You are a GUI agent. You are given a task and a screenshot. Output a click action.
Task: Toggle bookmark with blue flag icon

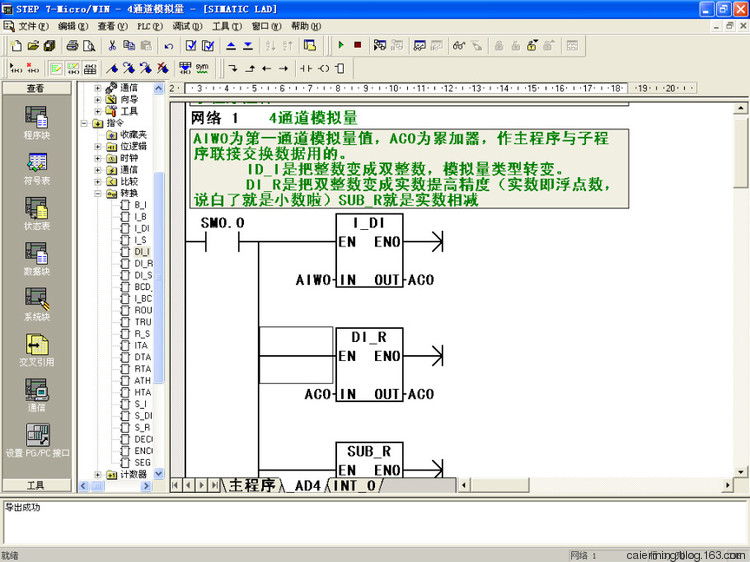click(112, 68)
